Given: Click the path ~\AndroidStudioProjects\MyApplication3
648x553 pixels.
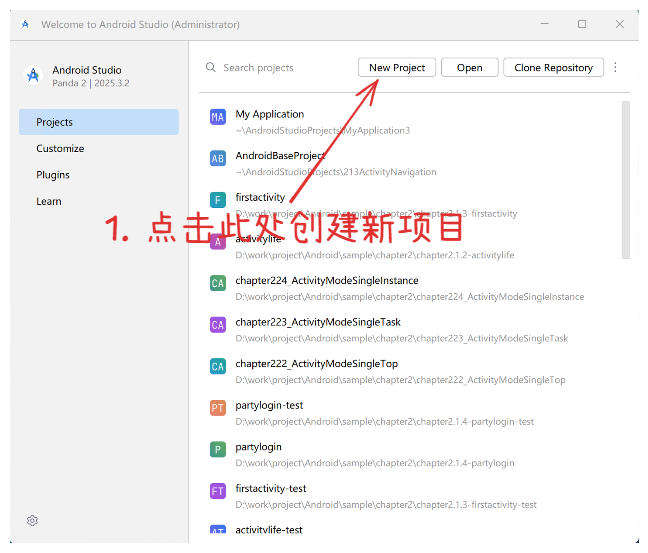Looking at the screenshot, I should (323, 131).
